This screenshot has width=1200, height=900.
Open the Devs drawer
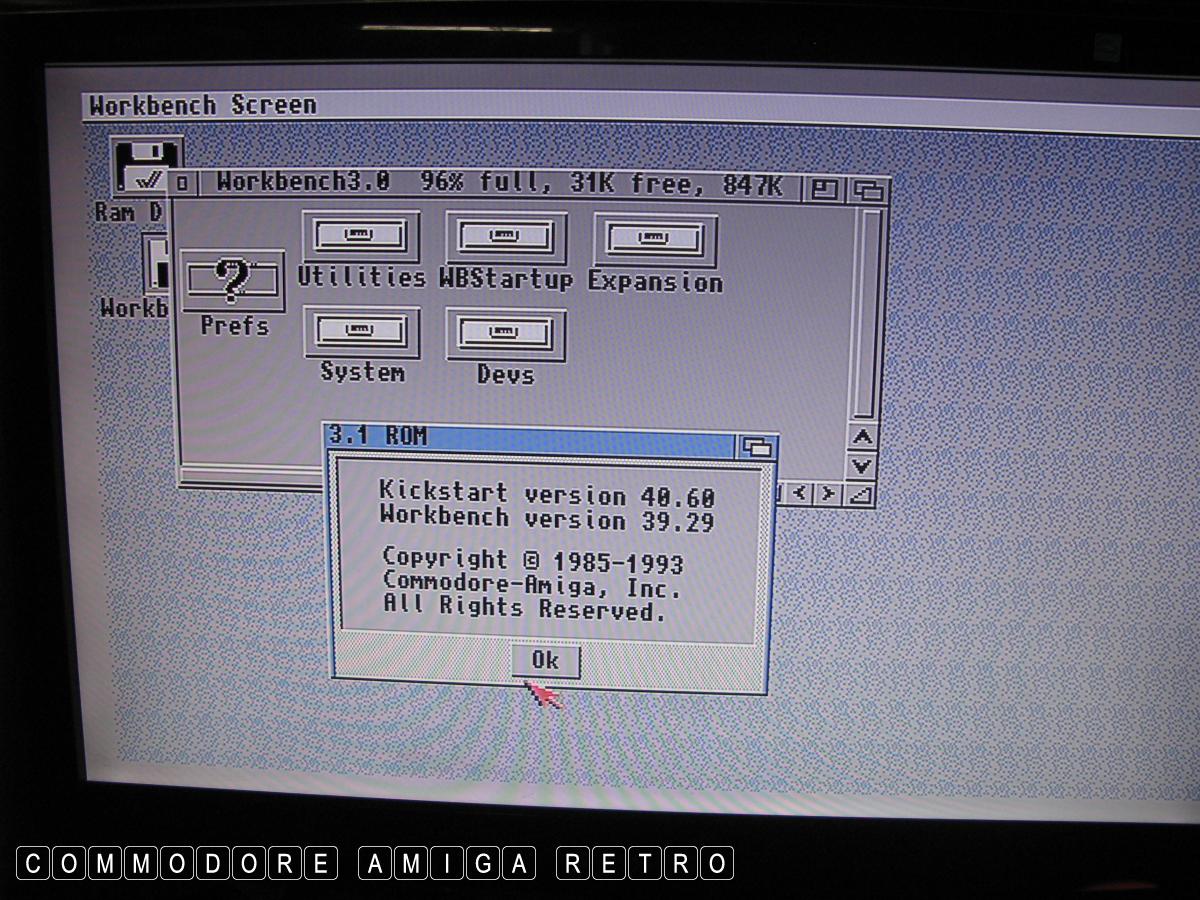tap(505, 335)
